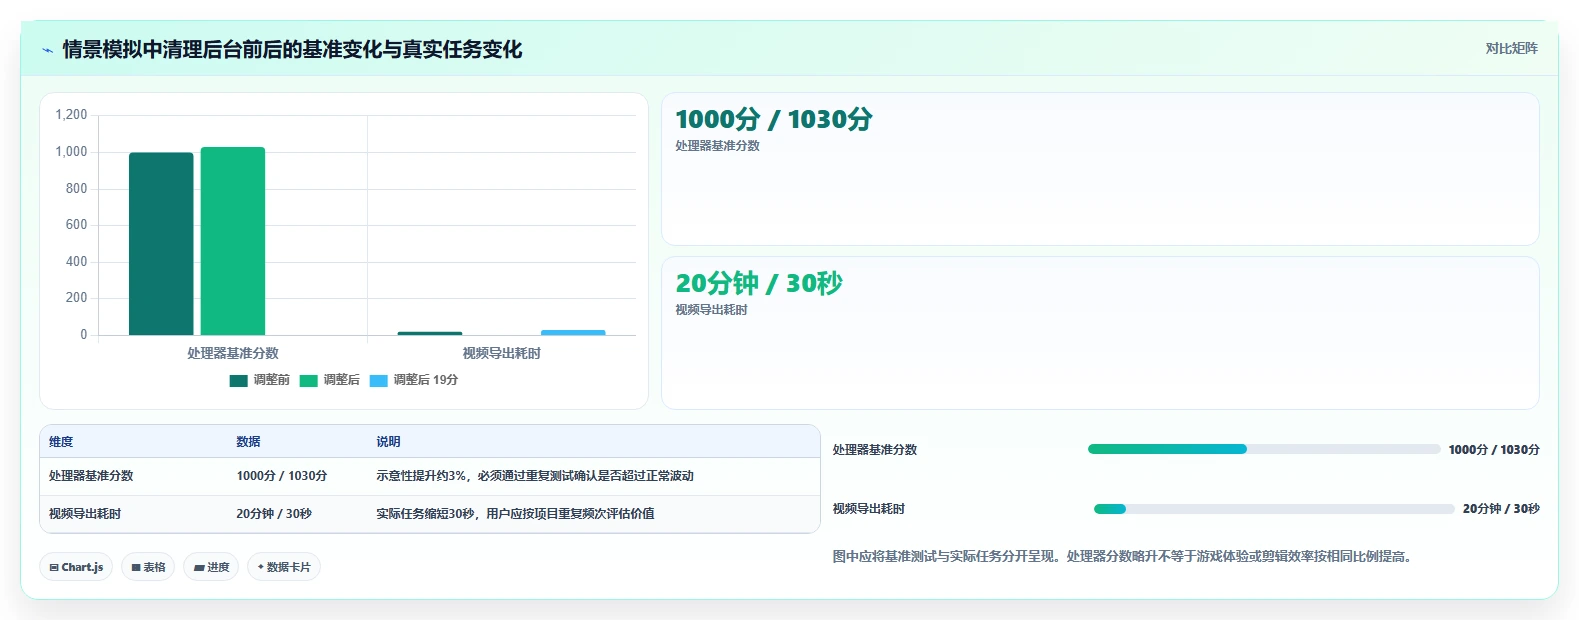Click the 处理器基准分数 x-axis label
This screenshot has height=620, width=1579.
click(233, 353)
